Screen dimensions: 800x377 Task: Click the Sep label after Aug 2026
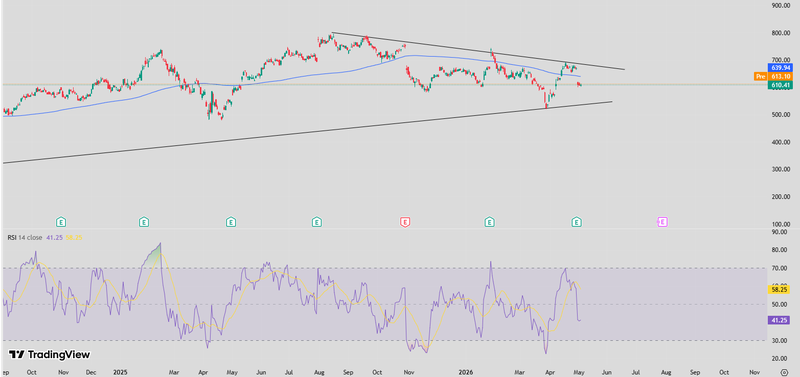coord(695,372)
